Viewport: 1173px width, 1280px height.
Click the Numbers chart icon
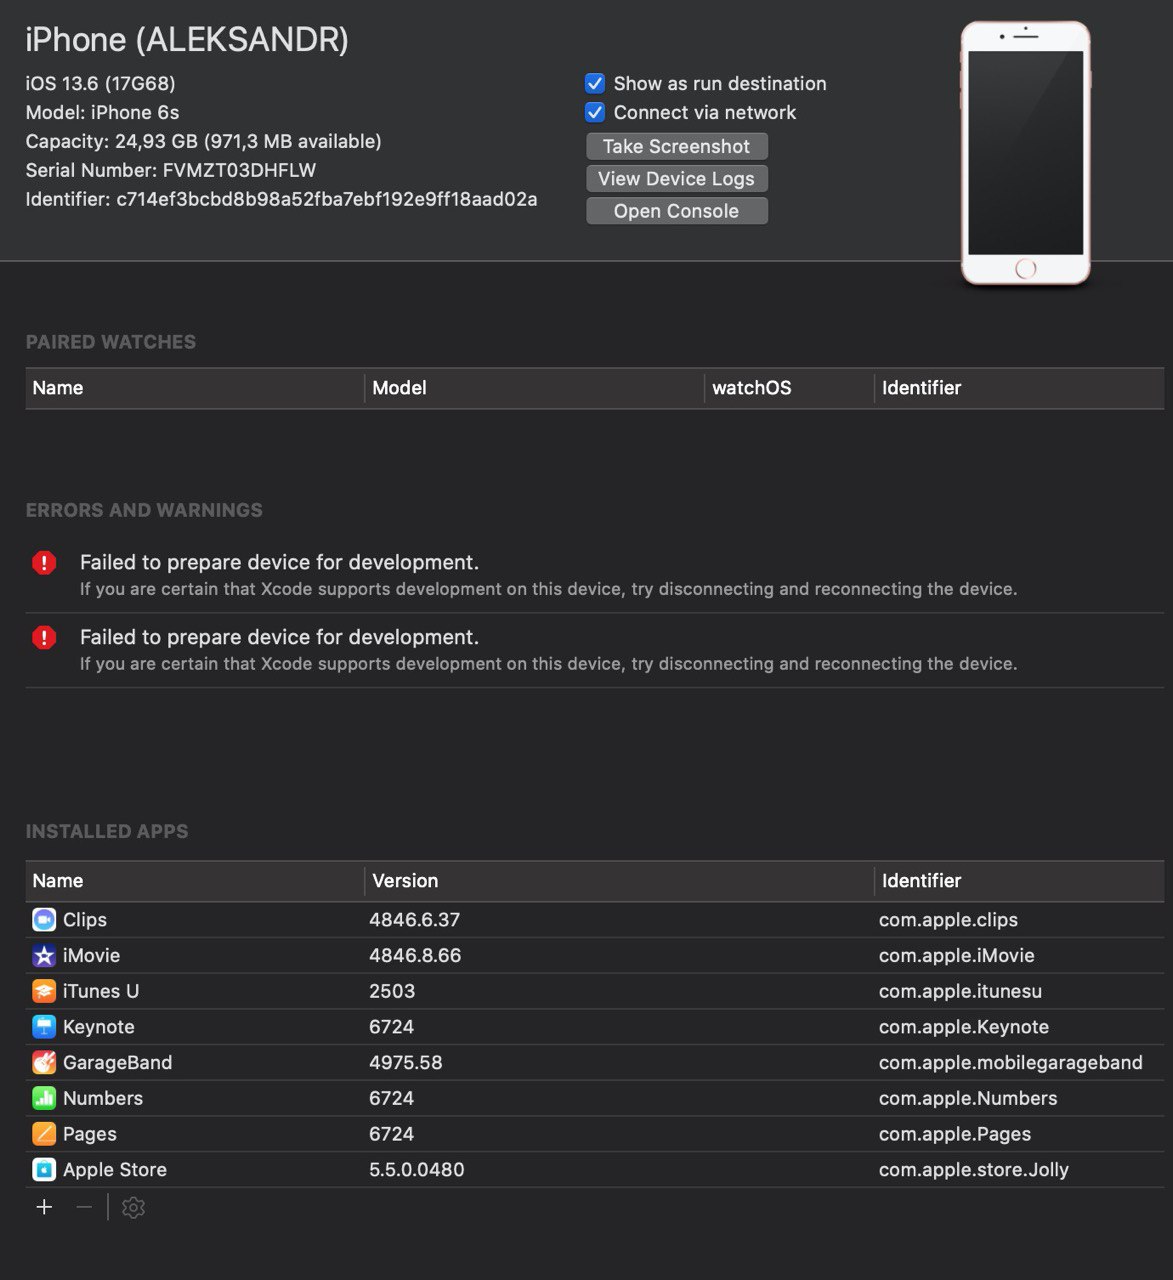[x=44, y=1098]
